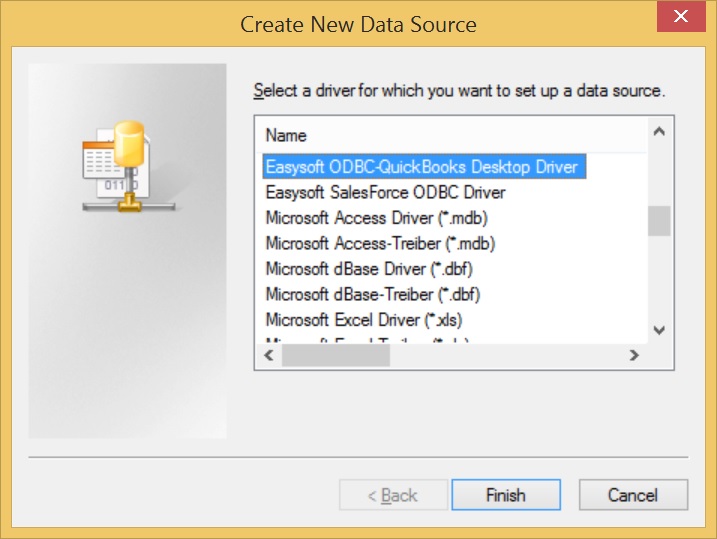
Task: Select Microsoft Excel Driver (*.xls)
Action: (364, 320)
